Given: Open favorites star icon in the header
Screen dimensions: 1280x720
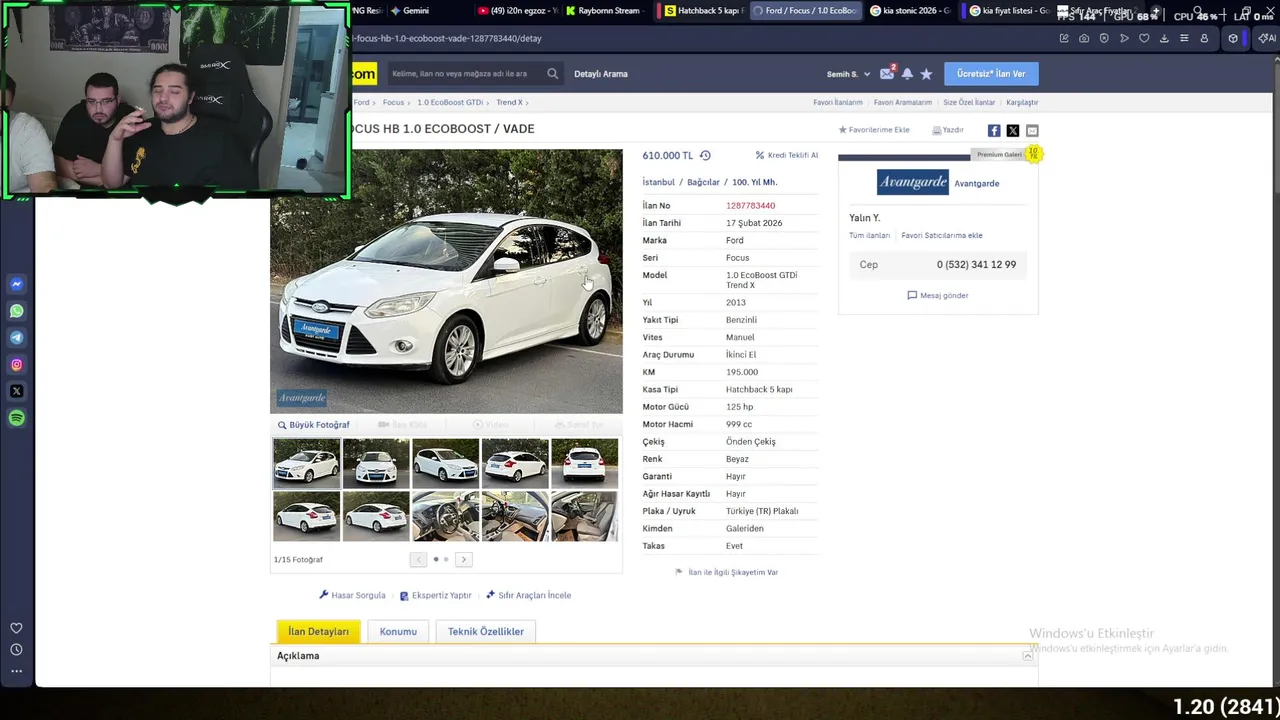Looking at the screenshot, I should (x=926, y=74).
